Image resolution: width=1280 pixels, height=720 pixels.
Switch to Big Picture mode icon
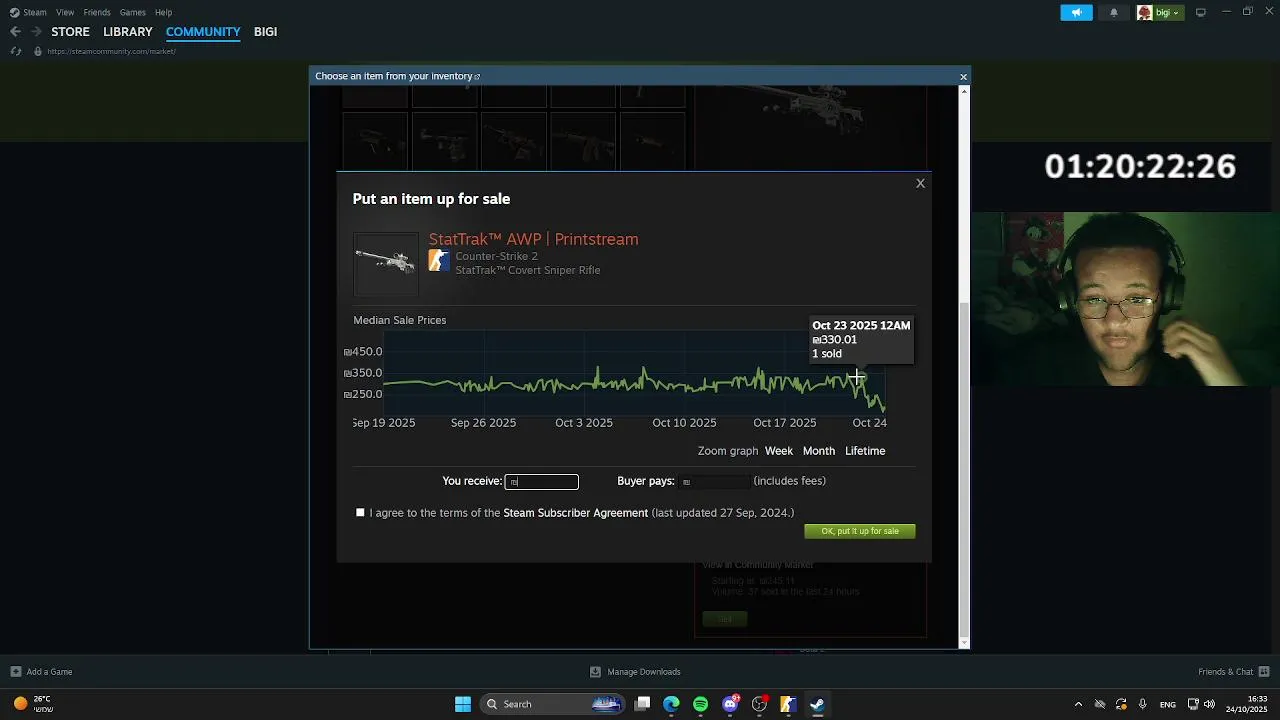(x=1200, y=12)
